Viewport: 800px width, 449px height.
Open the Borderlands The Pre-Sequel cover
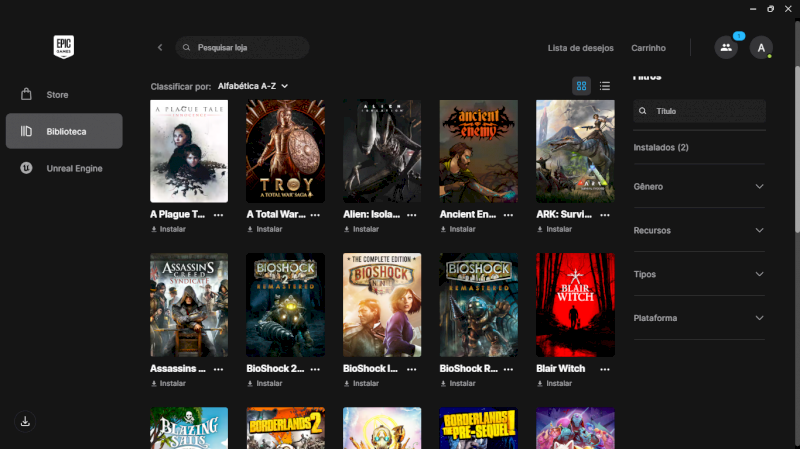click(x=479, y=428)
